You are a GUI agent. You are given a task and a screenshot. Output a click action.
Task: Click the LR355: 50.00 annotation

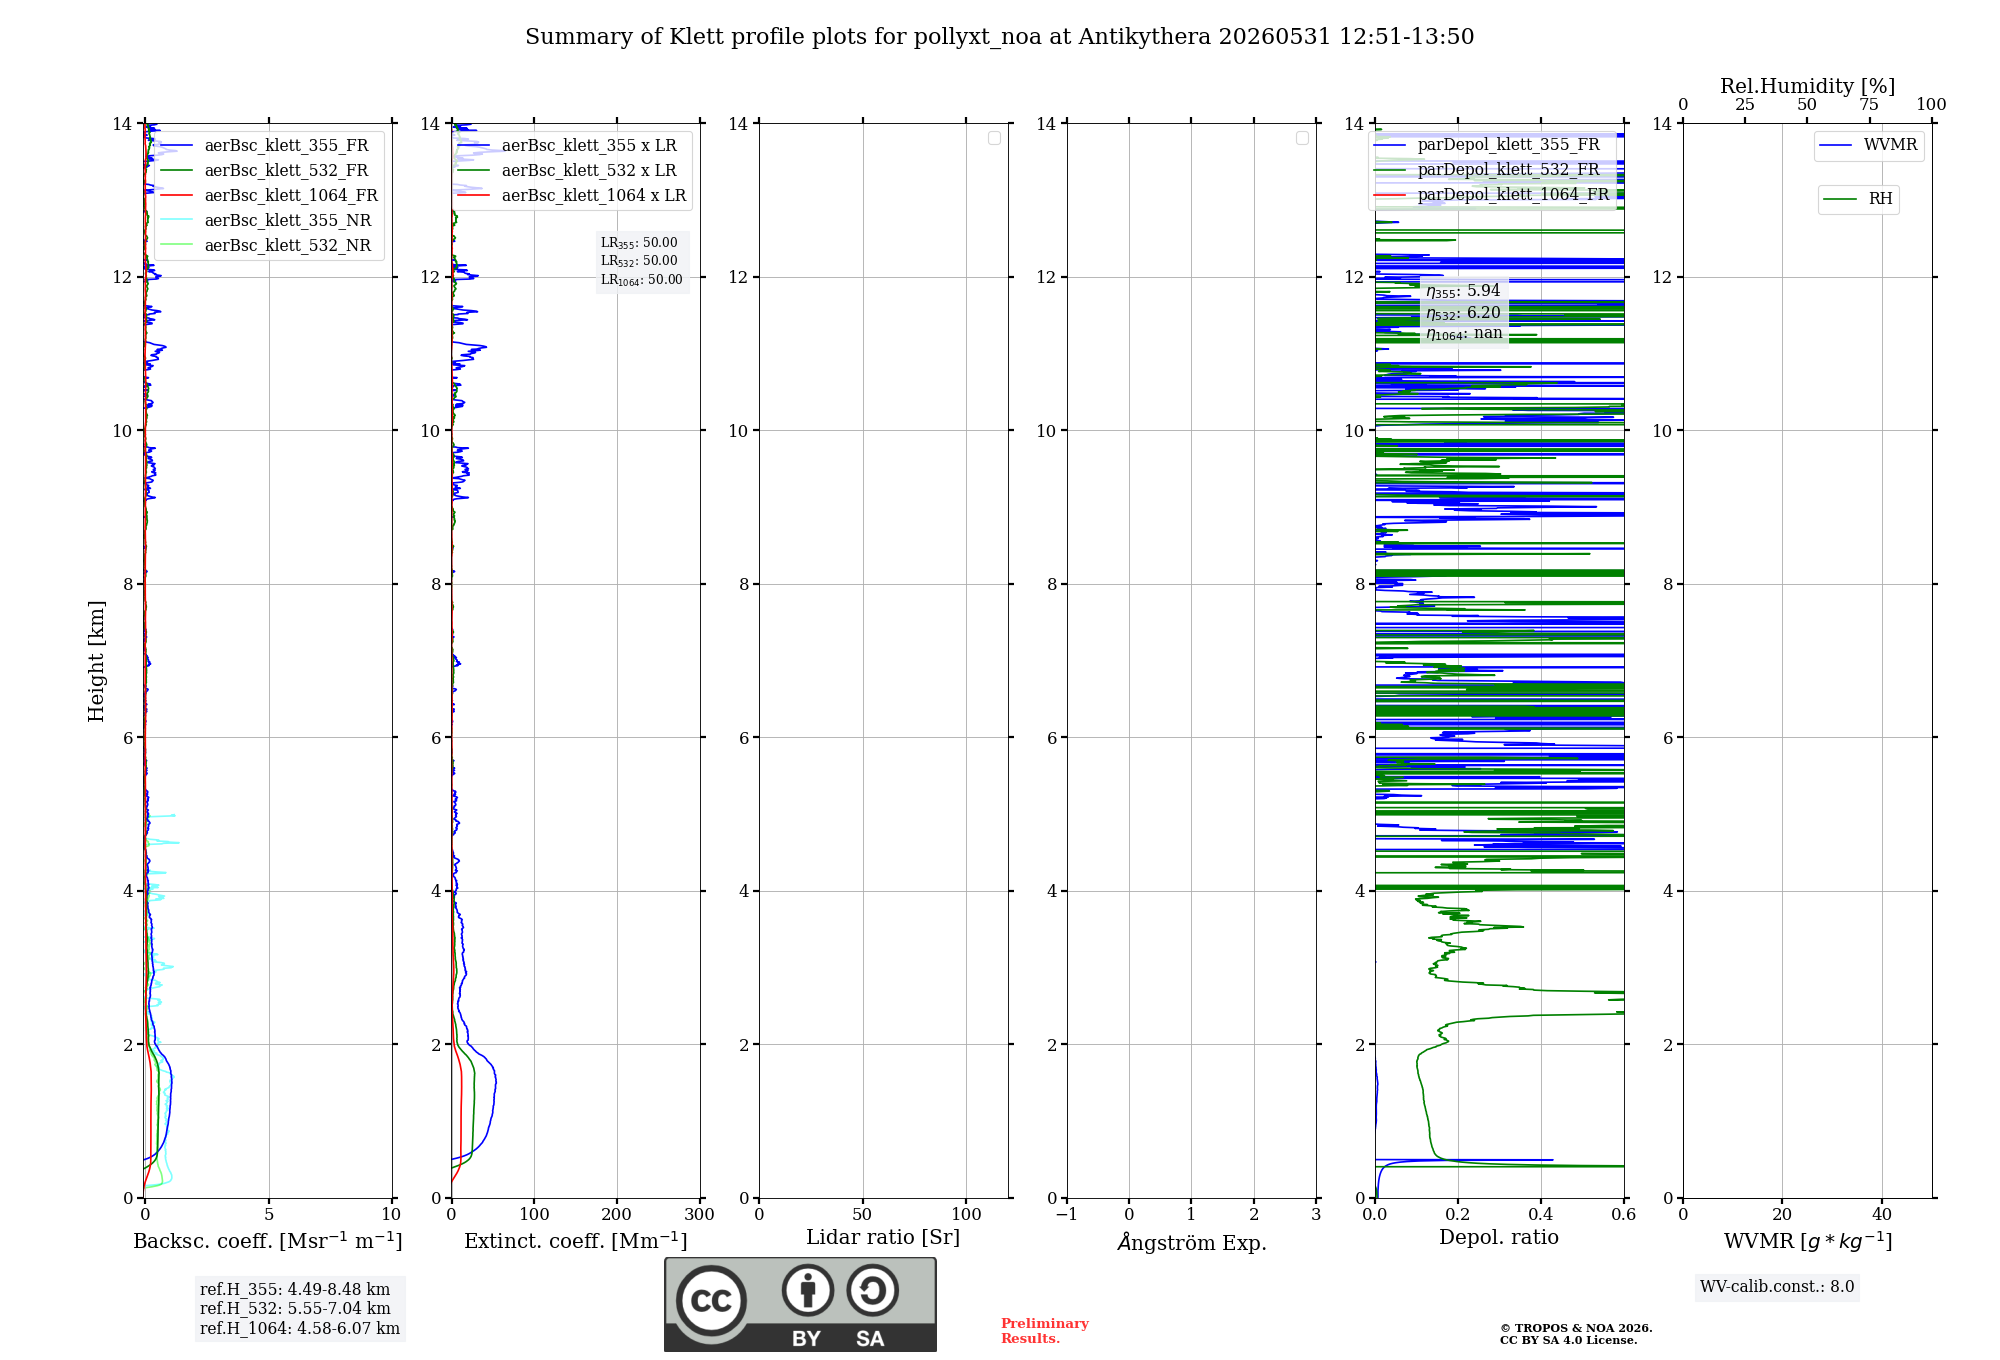tap(639, 243)
